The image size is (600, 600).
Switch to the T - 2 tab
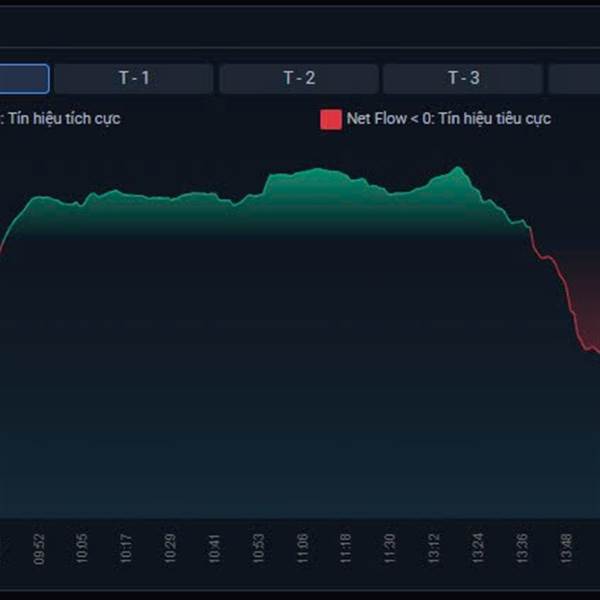click(299, 78)
